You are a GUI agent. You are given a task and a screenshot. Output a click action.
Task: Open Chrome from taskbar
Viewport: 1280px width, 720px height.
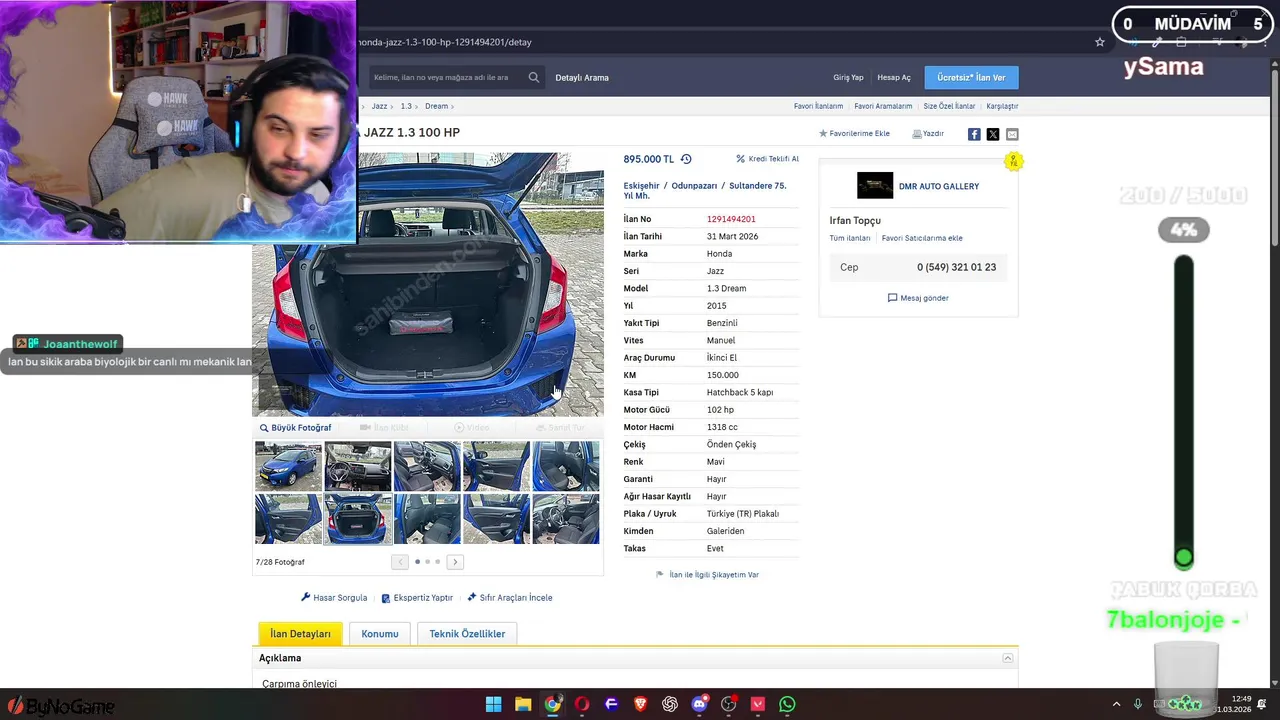coord(553,704)
